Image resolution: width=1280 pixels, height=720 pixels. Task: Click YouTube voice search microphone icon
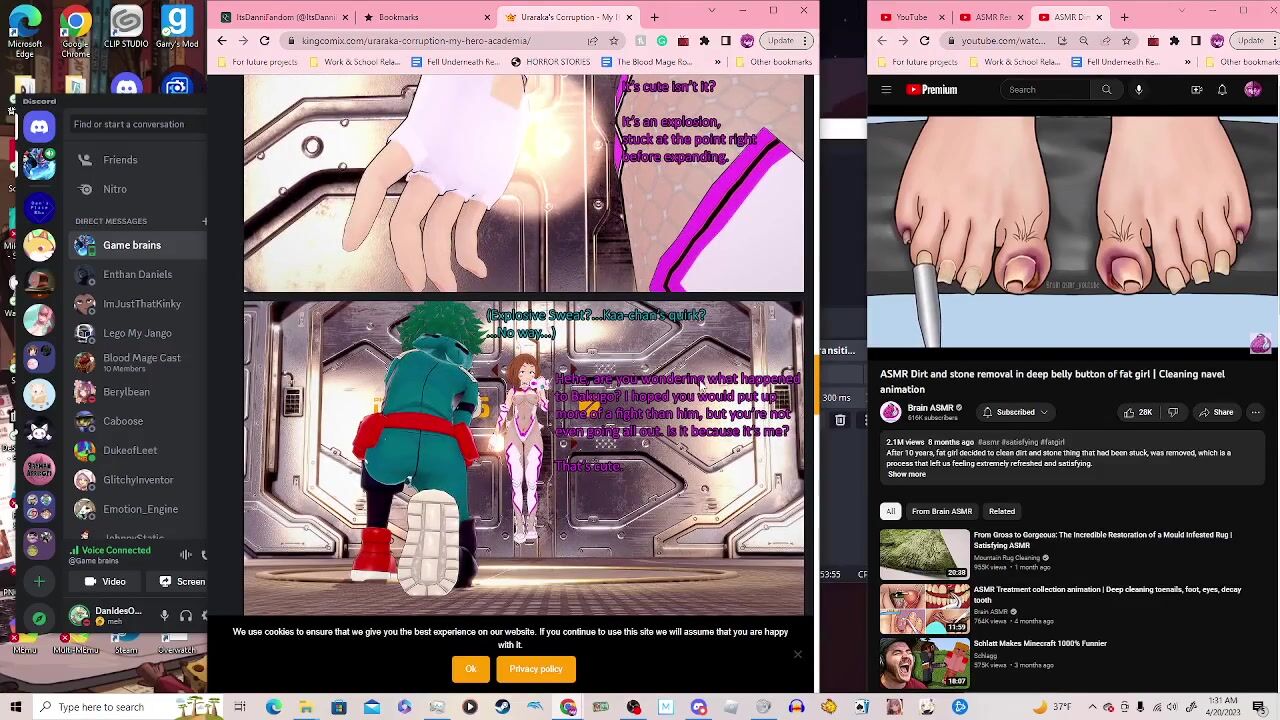[1138, 90]
